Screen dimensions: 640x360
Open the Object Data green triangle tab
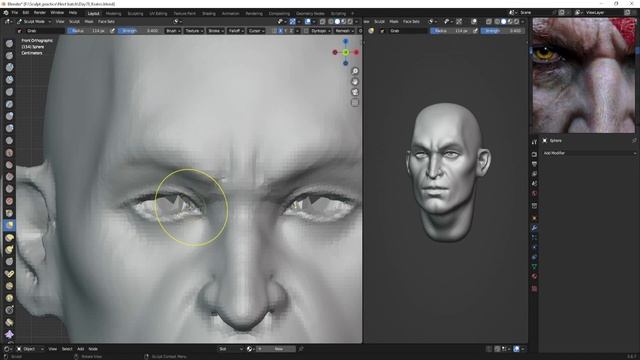[534, 267]
